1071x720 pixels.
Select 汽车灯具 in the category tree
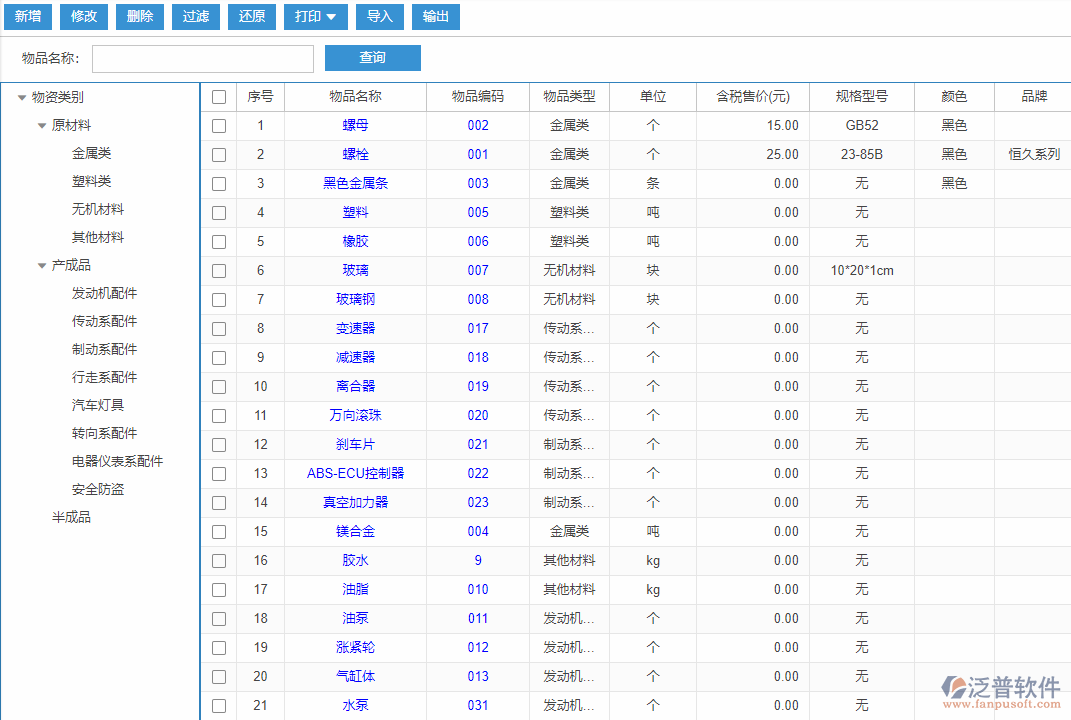pyautogui.click(x=98, y=406)
